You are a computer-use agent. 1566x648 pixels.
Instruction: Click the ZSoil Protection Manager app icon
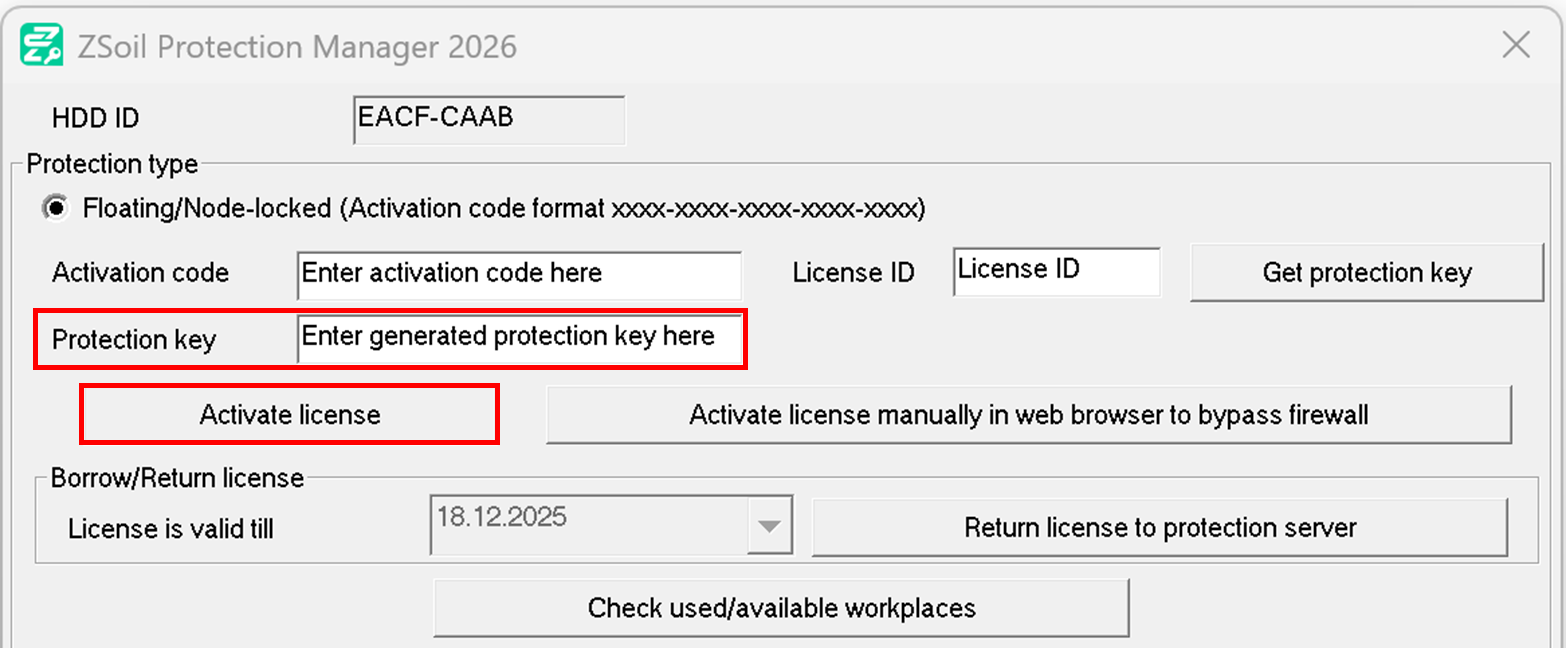[42, 46]
